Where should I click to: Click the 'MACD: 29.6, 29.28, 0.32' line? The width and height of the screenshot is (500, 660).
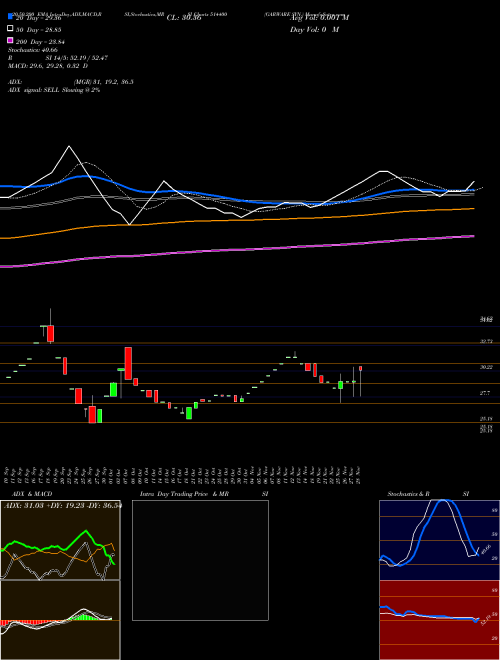tap(45, 66)
